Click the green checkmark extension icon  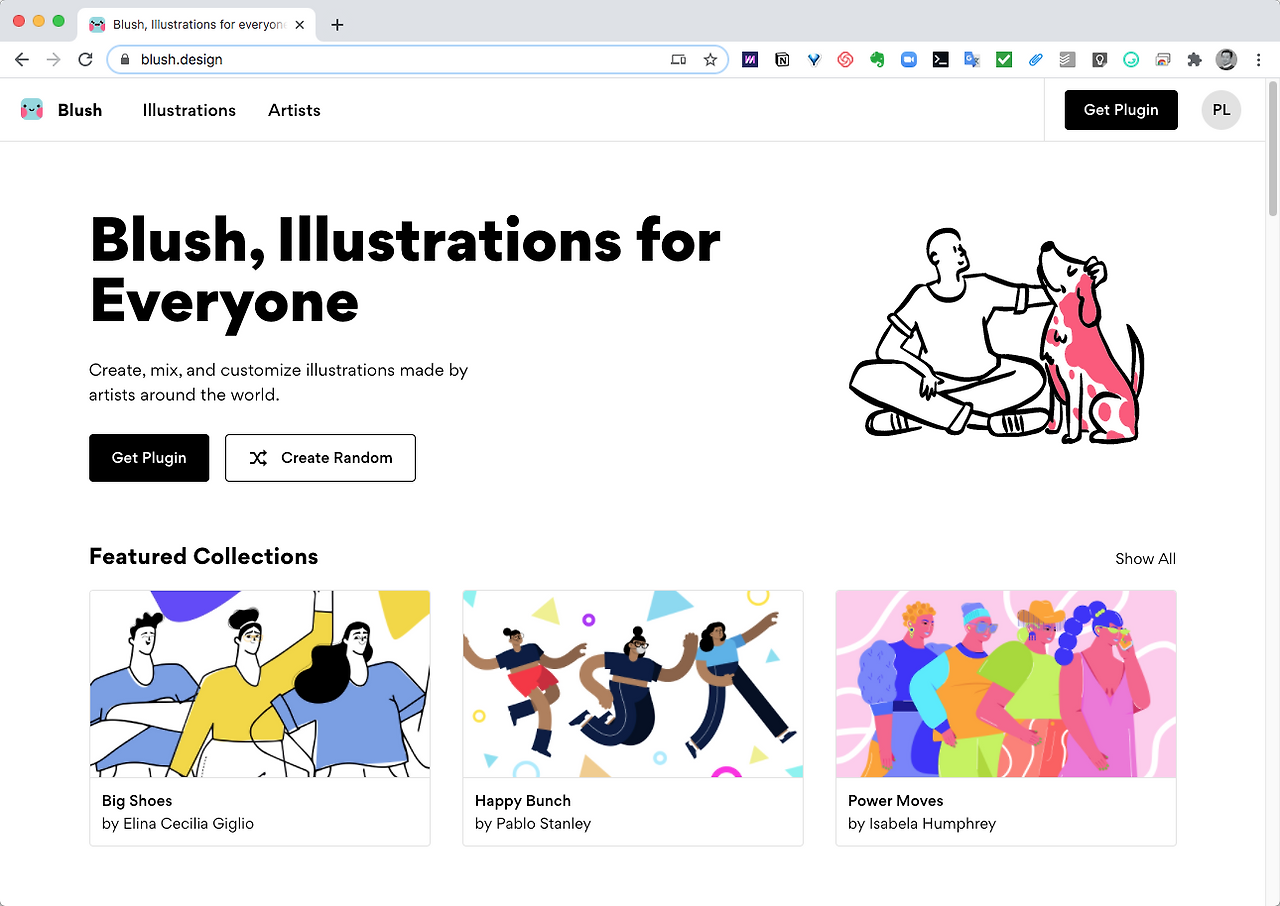click(1004, 60)
